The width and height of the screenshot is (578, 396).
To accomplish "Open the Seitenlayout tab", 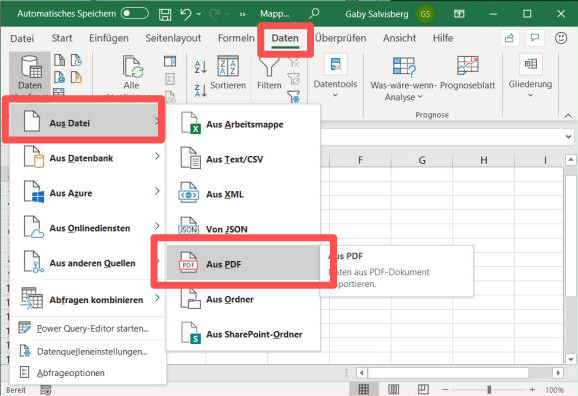I will (173, 38).
